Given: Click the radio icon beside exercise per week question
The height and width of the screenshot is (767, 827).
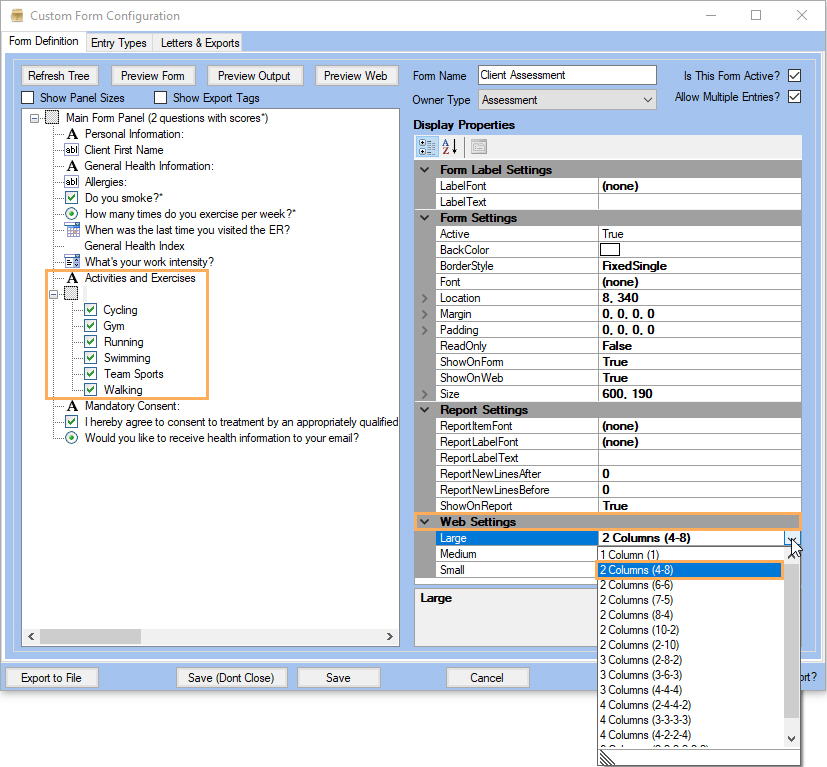Looking at the screenshot, I should tap(72, 214).
